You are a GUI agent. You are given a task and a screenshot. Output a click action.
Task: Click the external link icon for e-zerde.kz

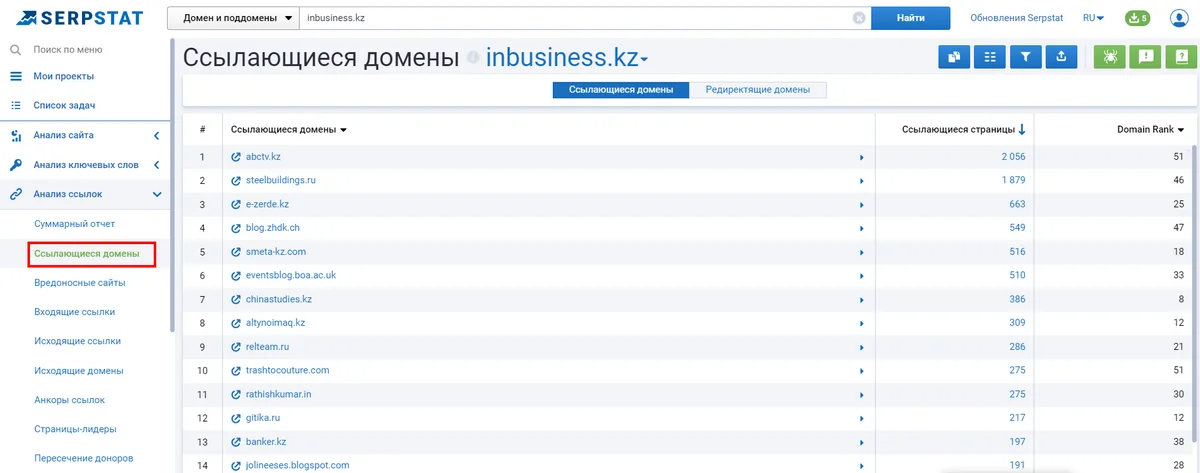[x=236, y=204]
